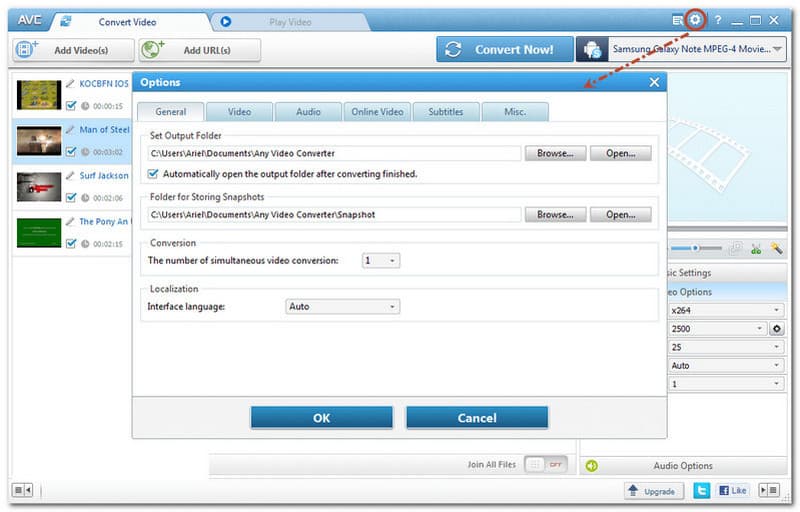The height and width of the screenshot is (512, 800).
Task: Click pencil edit icon beside The Pony An
Action: tap(70, 221)
